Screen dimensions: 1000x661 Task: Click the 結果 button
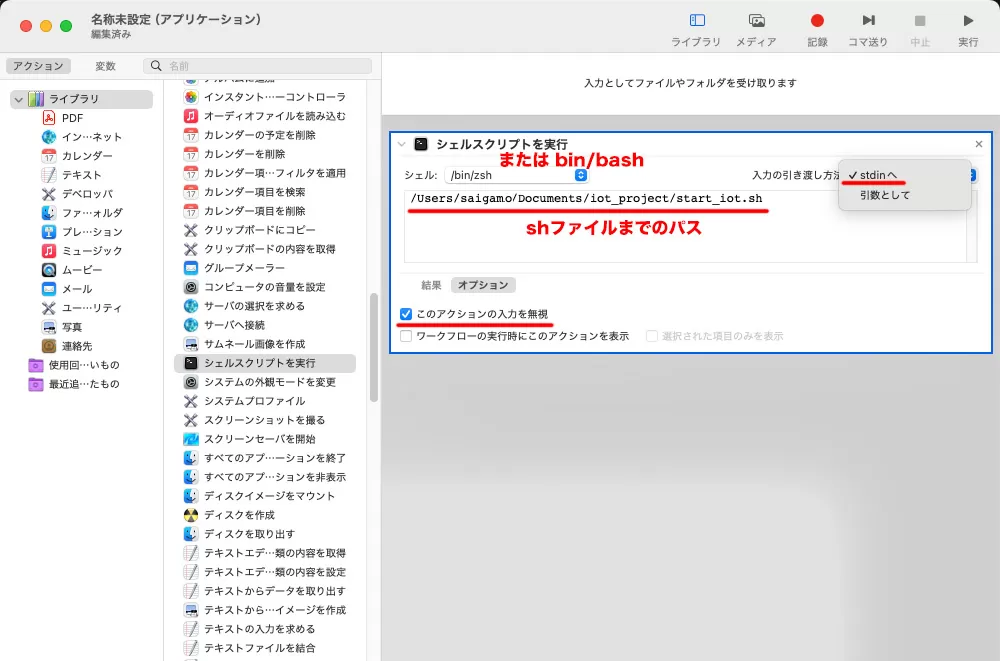431,284
